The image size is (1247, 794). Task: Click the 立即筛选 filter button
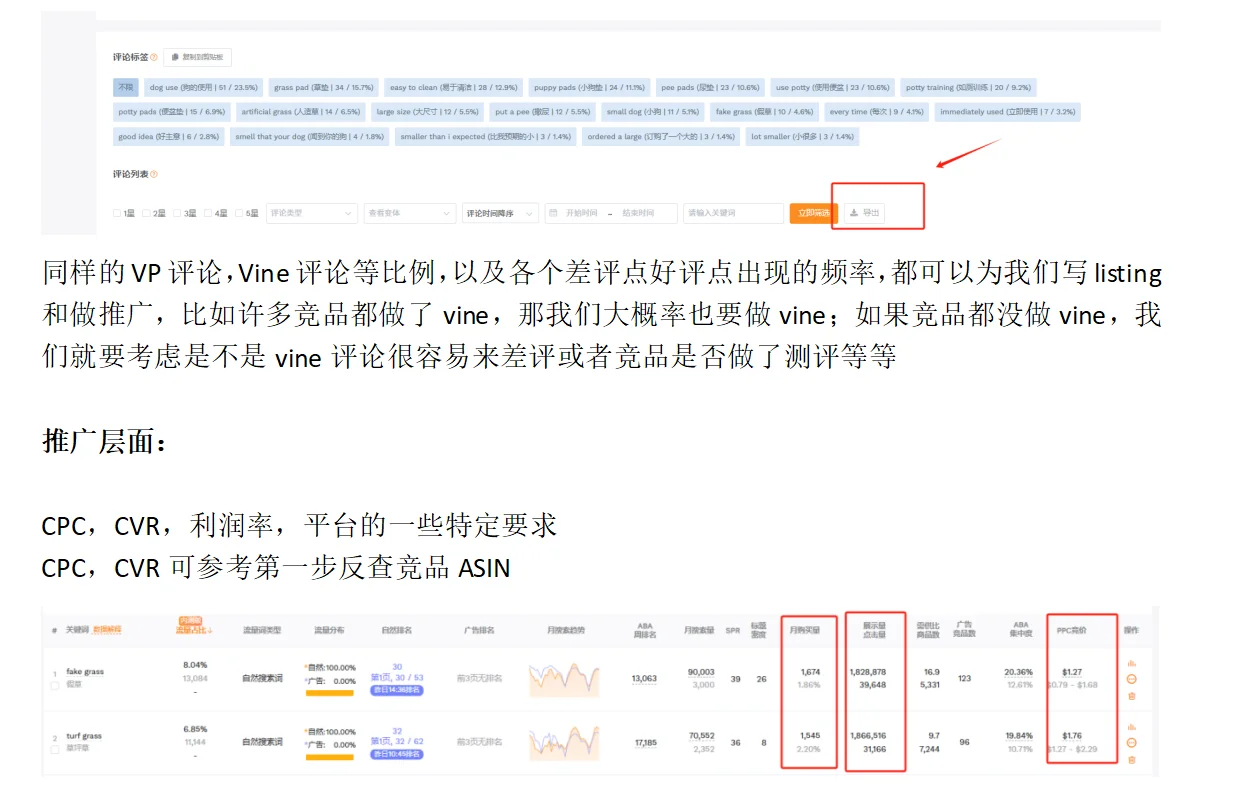point(812,212)
